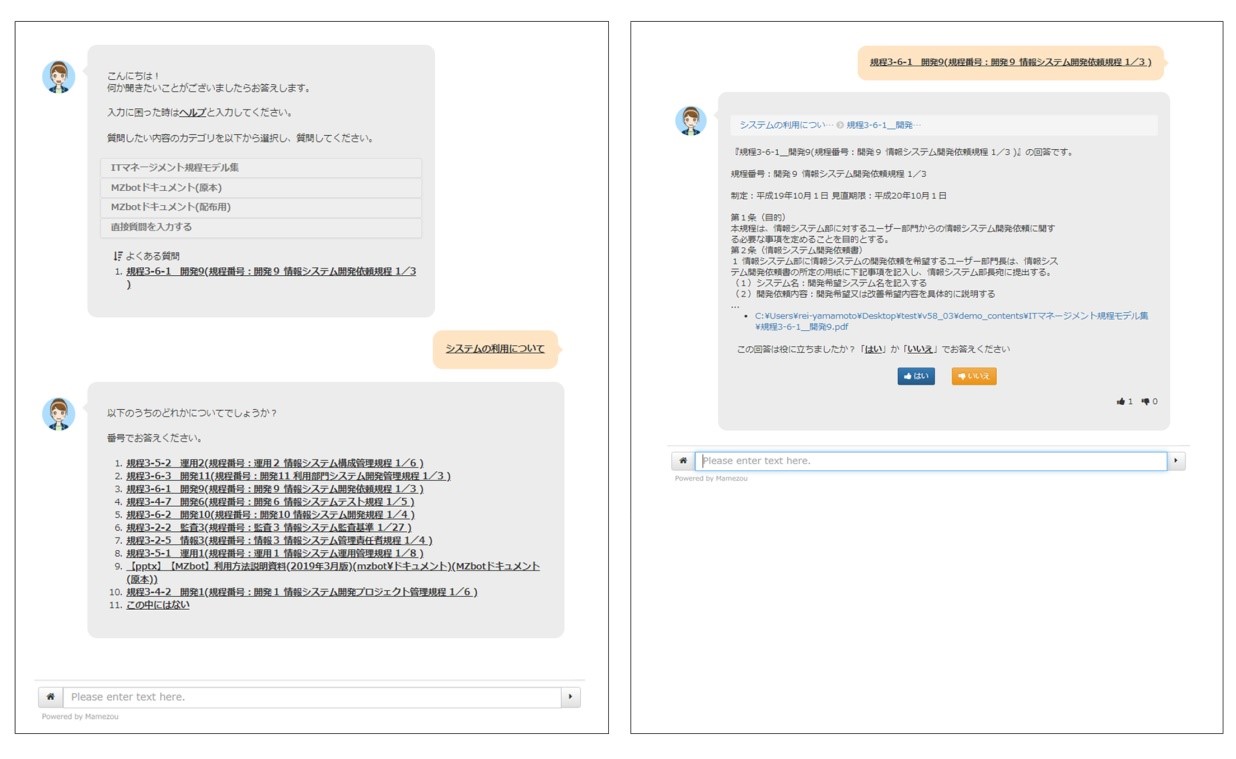1236x759 pixels.
Task: Click underlined はい text in feedback question
Action: (873, 349)
